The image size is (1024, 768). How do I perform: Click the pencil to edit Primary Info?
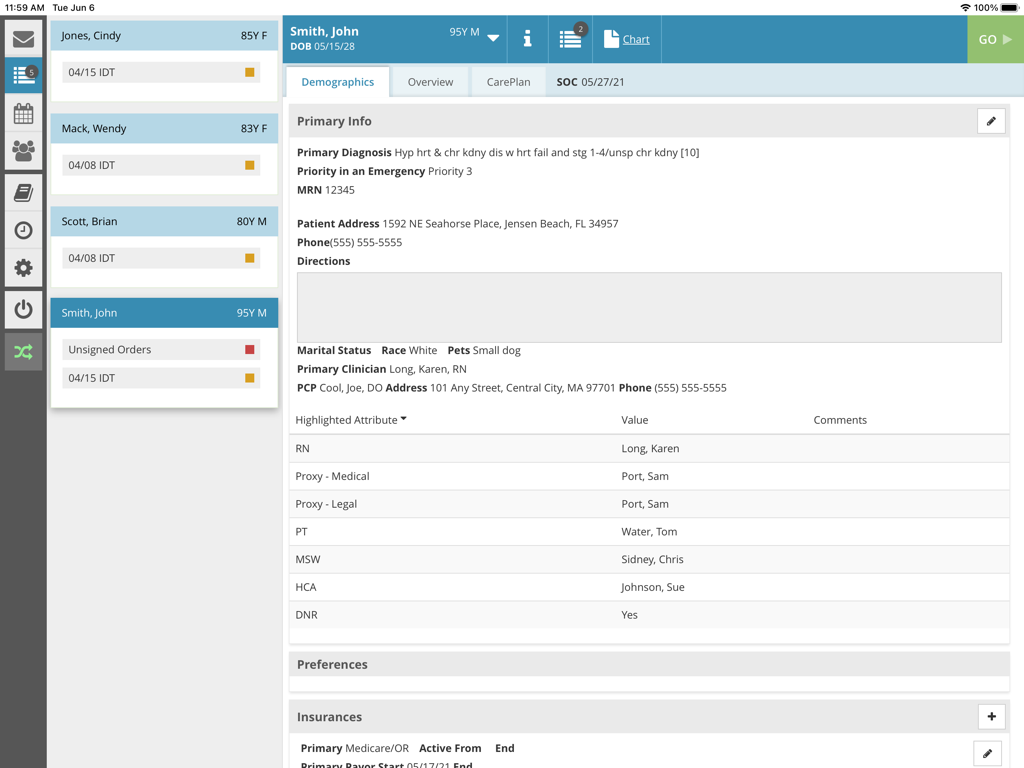point(991,120)
